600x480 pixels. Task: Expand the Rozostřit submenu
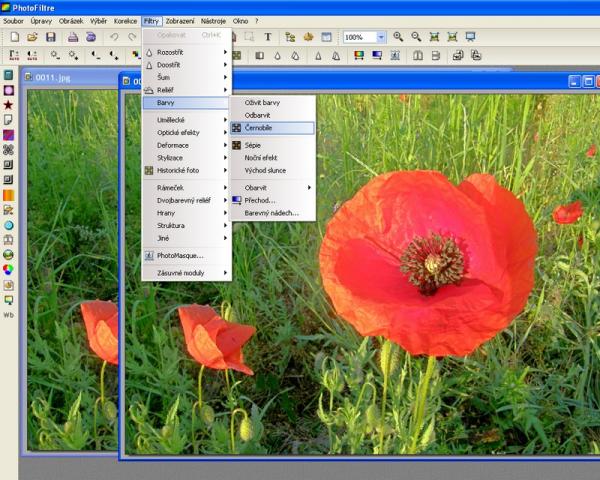click(186, 52)
